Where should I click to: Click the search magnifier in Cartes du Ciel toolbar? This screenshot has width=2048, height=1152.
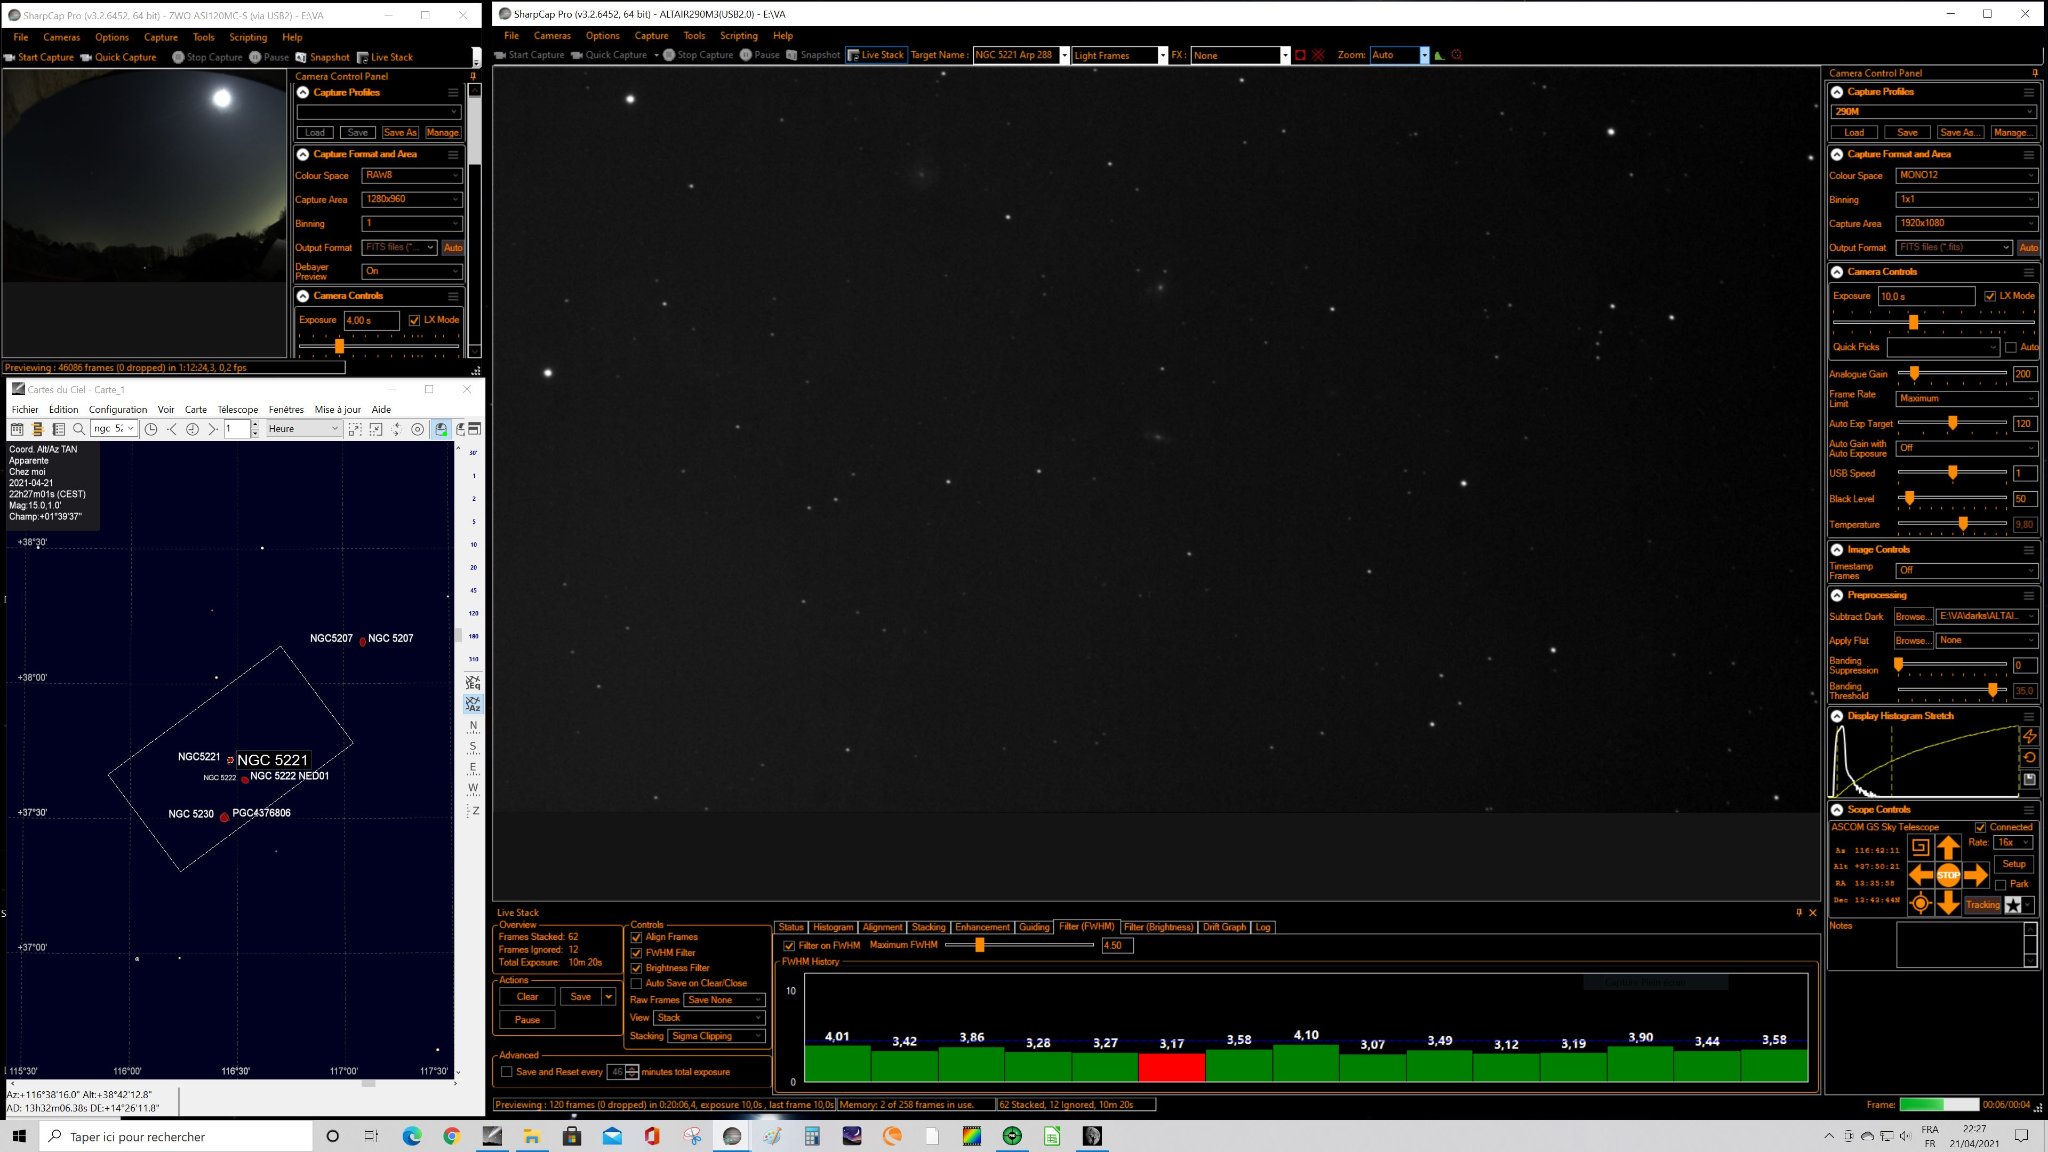pos(79,429)
